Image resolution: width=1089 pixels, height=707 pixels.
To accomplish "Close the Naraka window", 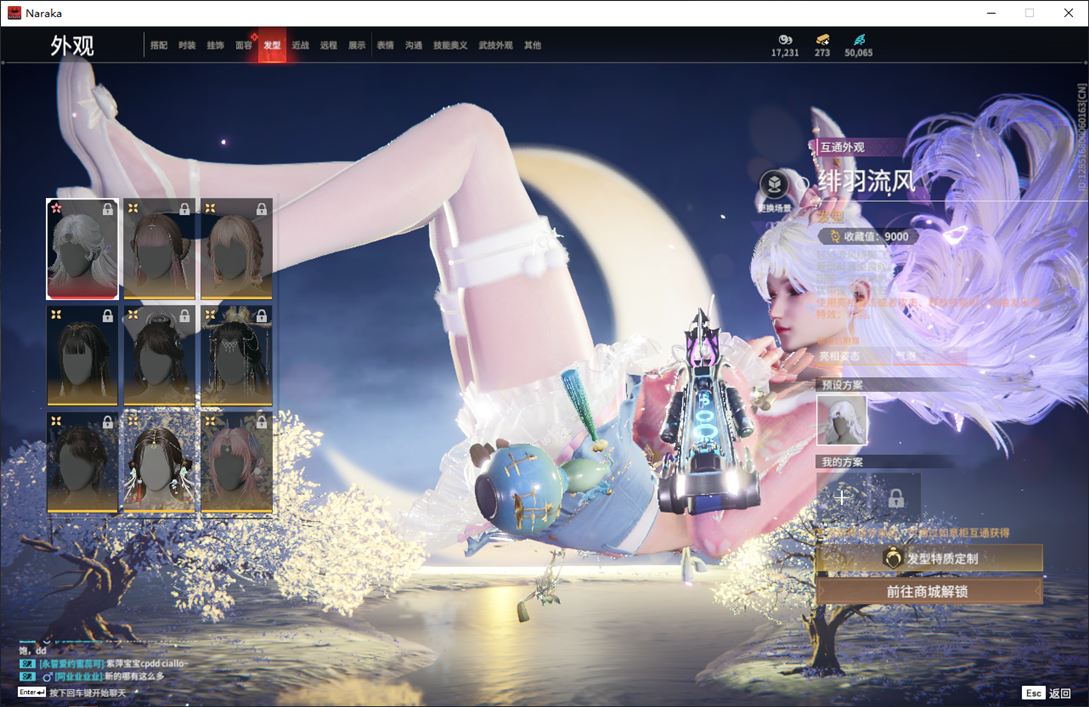I will click(1068, 13).
